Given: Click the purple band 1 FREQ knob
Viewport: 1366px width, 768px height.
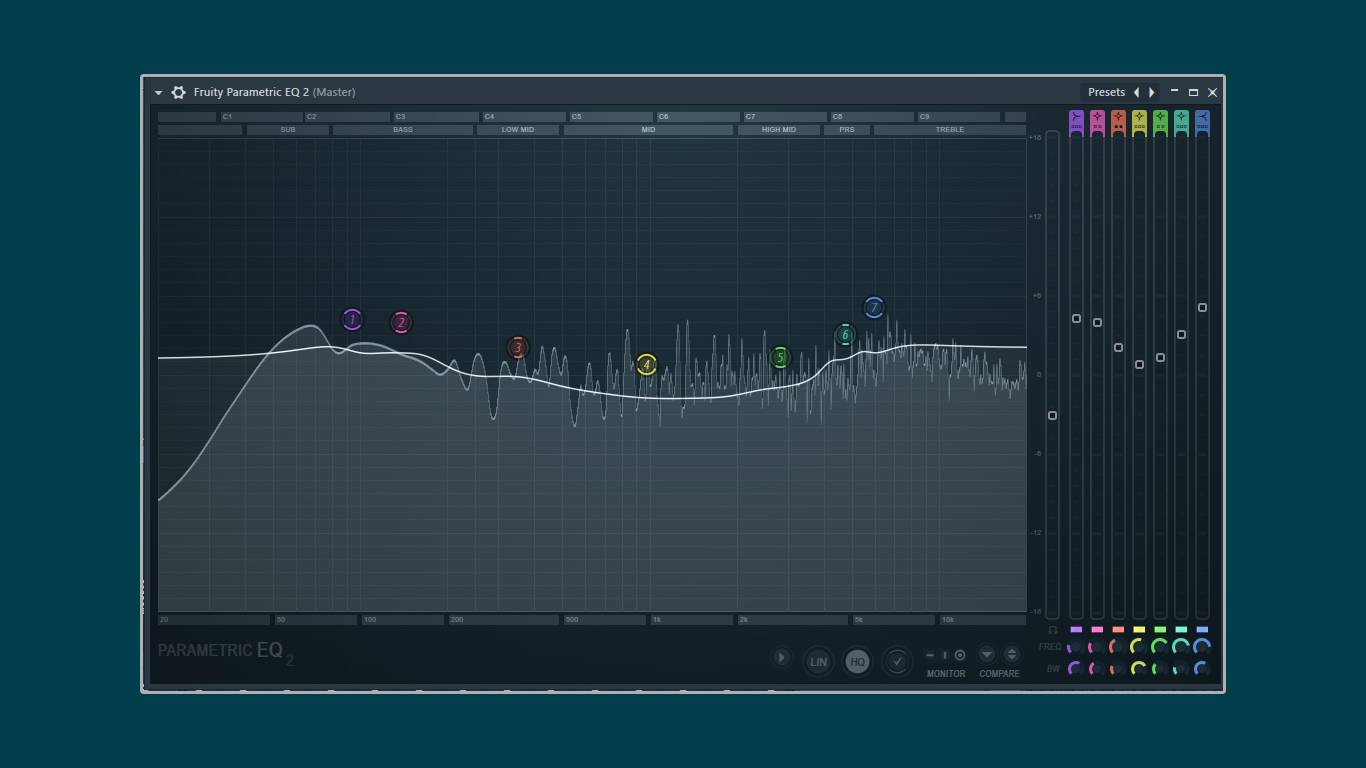Looking at the screenshot, I should point(1076,648).
